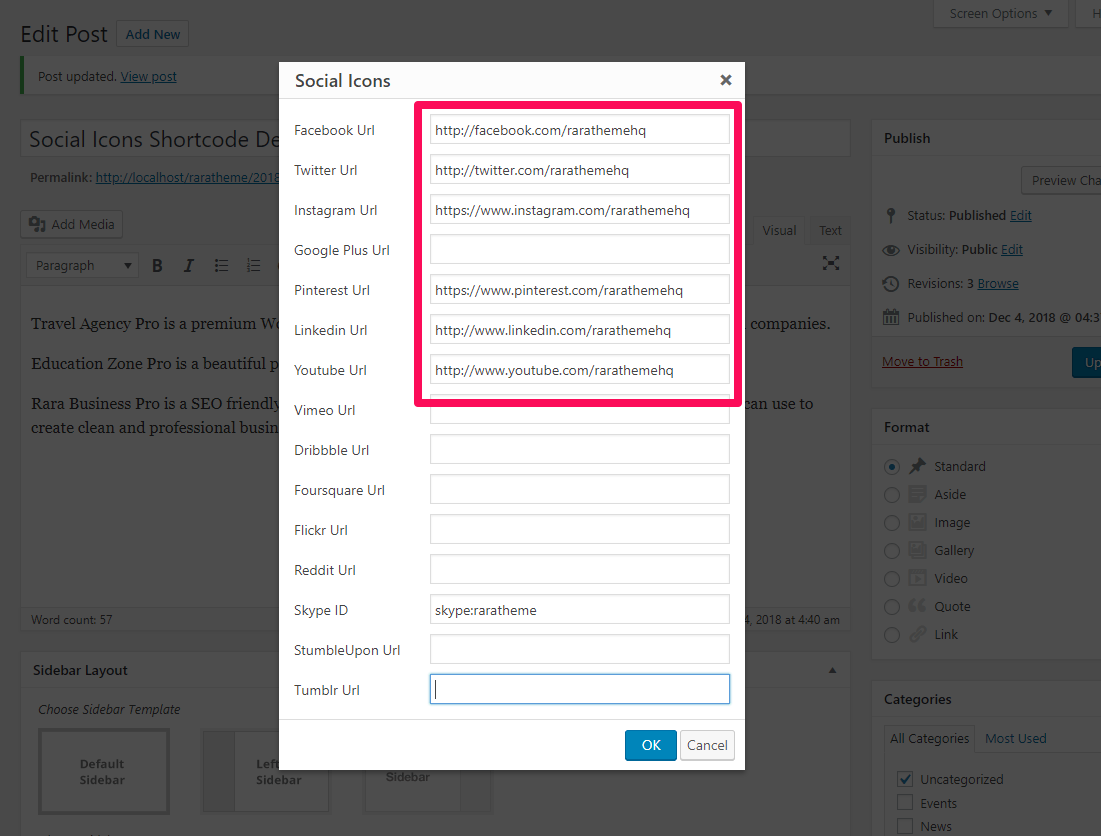
Task: Click the Twitter Url field
Action: (579, 170)
